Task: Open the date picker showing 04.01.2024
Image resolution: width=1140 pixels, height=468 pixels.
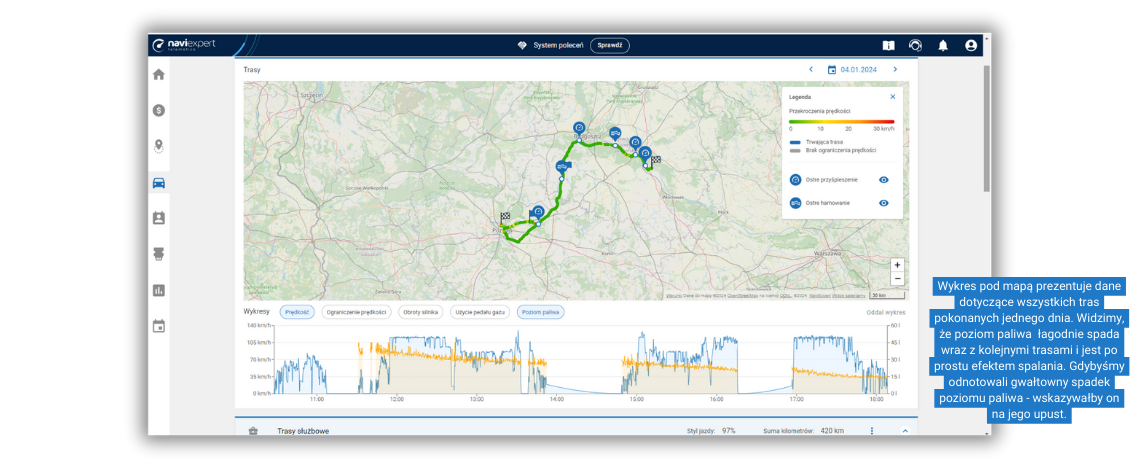Action: click(x=853, y=70)
